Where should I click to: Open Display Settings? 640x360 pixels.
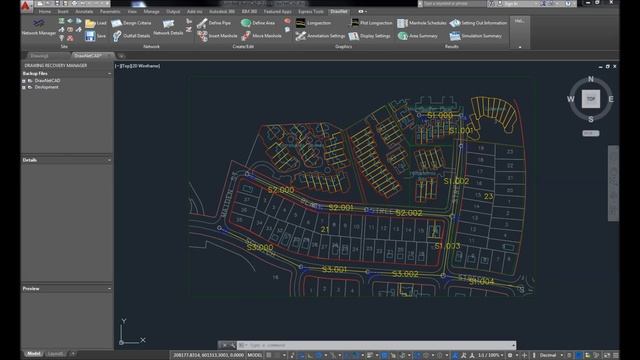pos(369,36)
